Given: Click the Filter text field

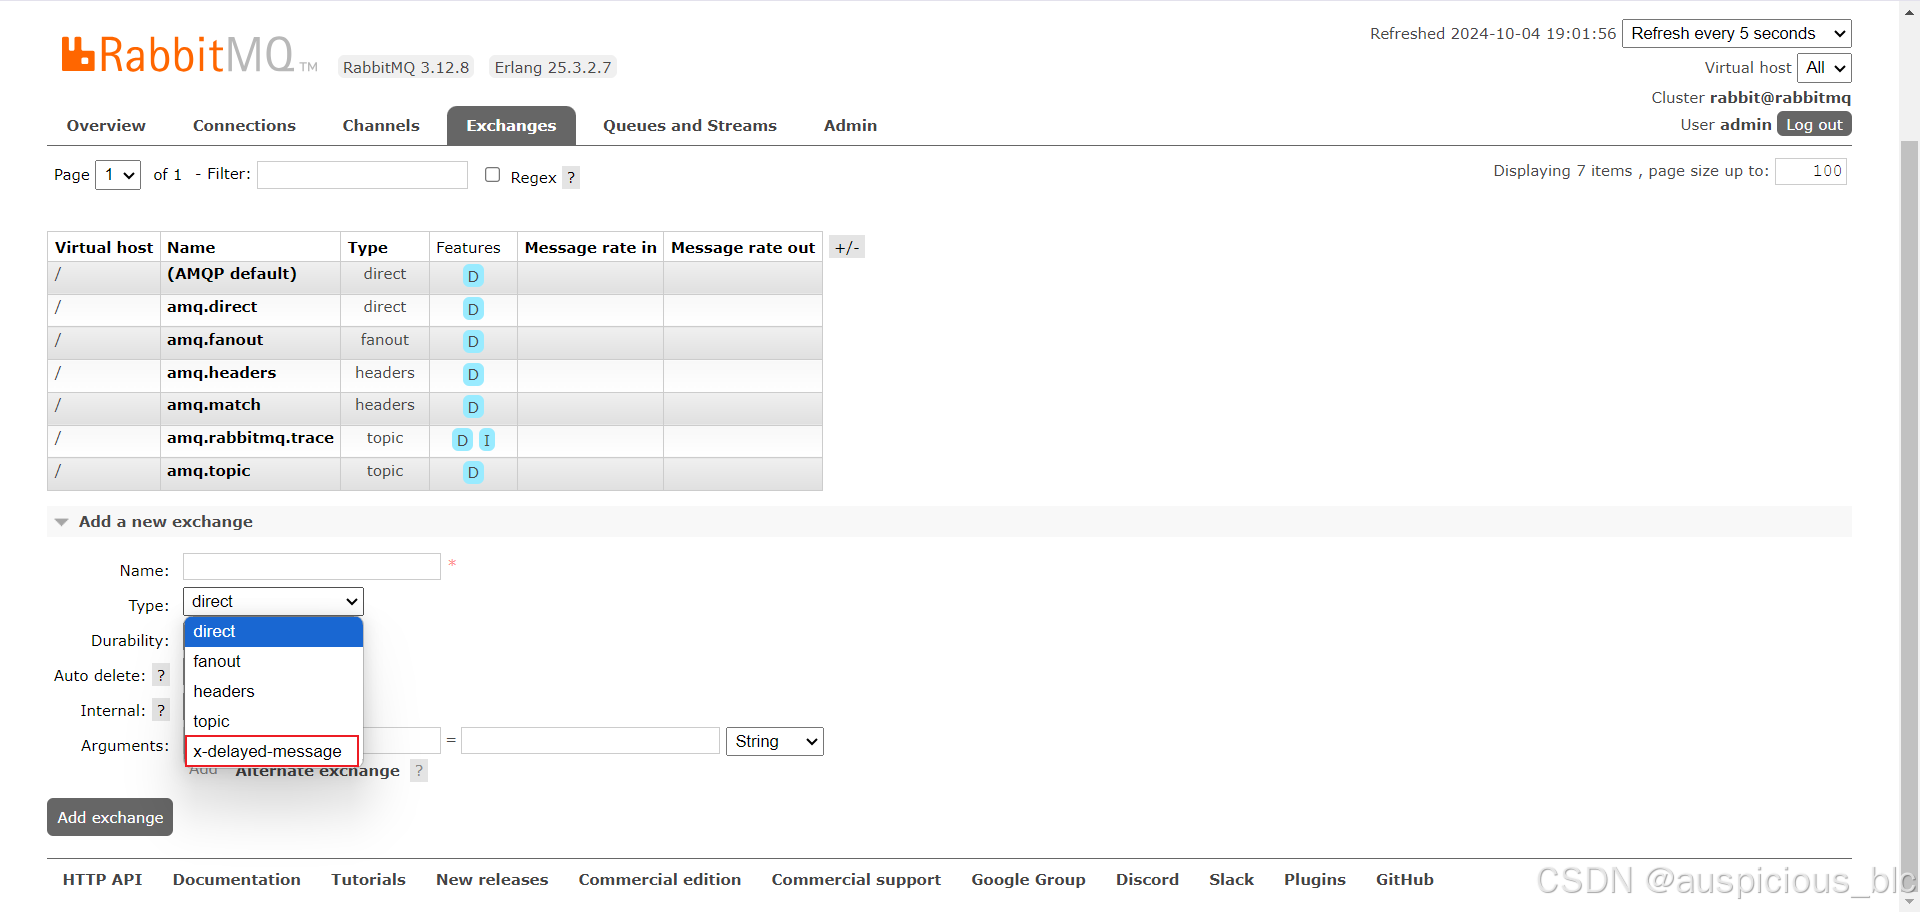Looking at the screenshot, I should point(362,175).
